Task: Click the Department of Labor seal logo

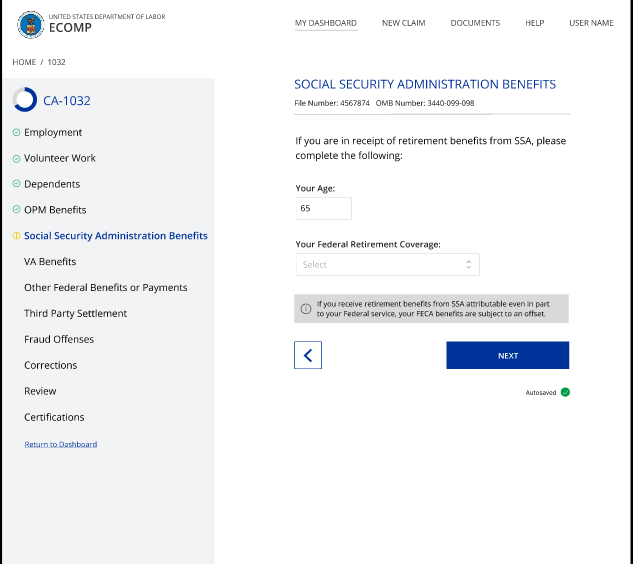Action: tap(30, 24)
